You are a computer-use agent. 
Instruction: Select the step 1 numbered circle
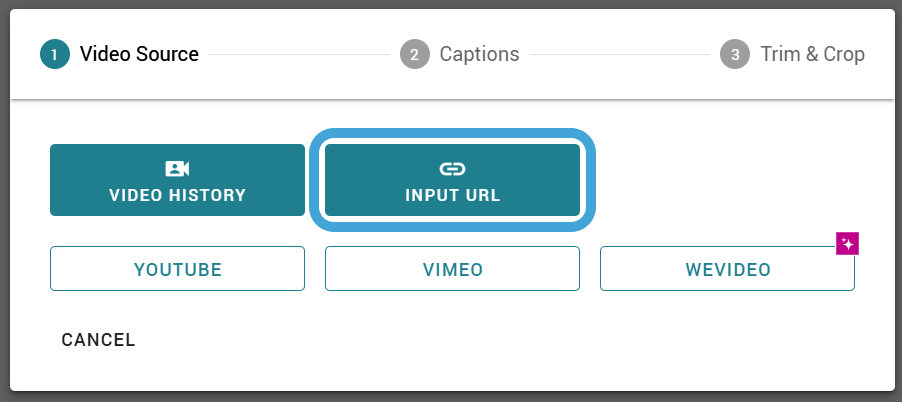click(x=55, y=54)
